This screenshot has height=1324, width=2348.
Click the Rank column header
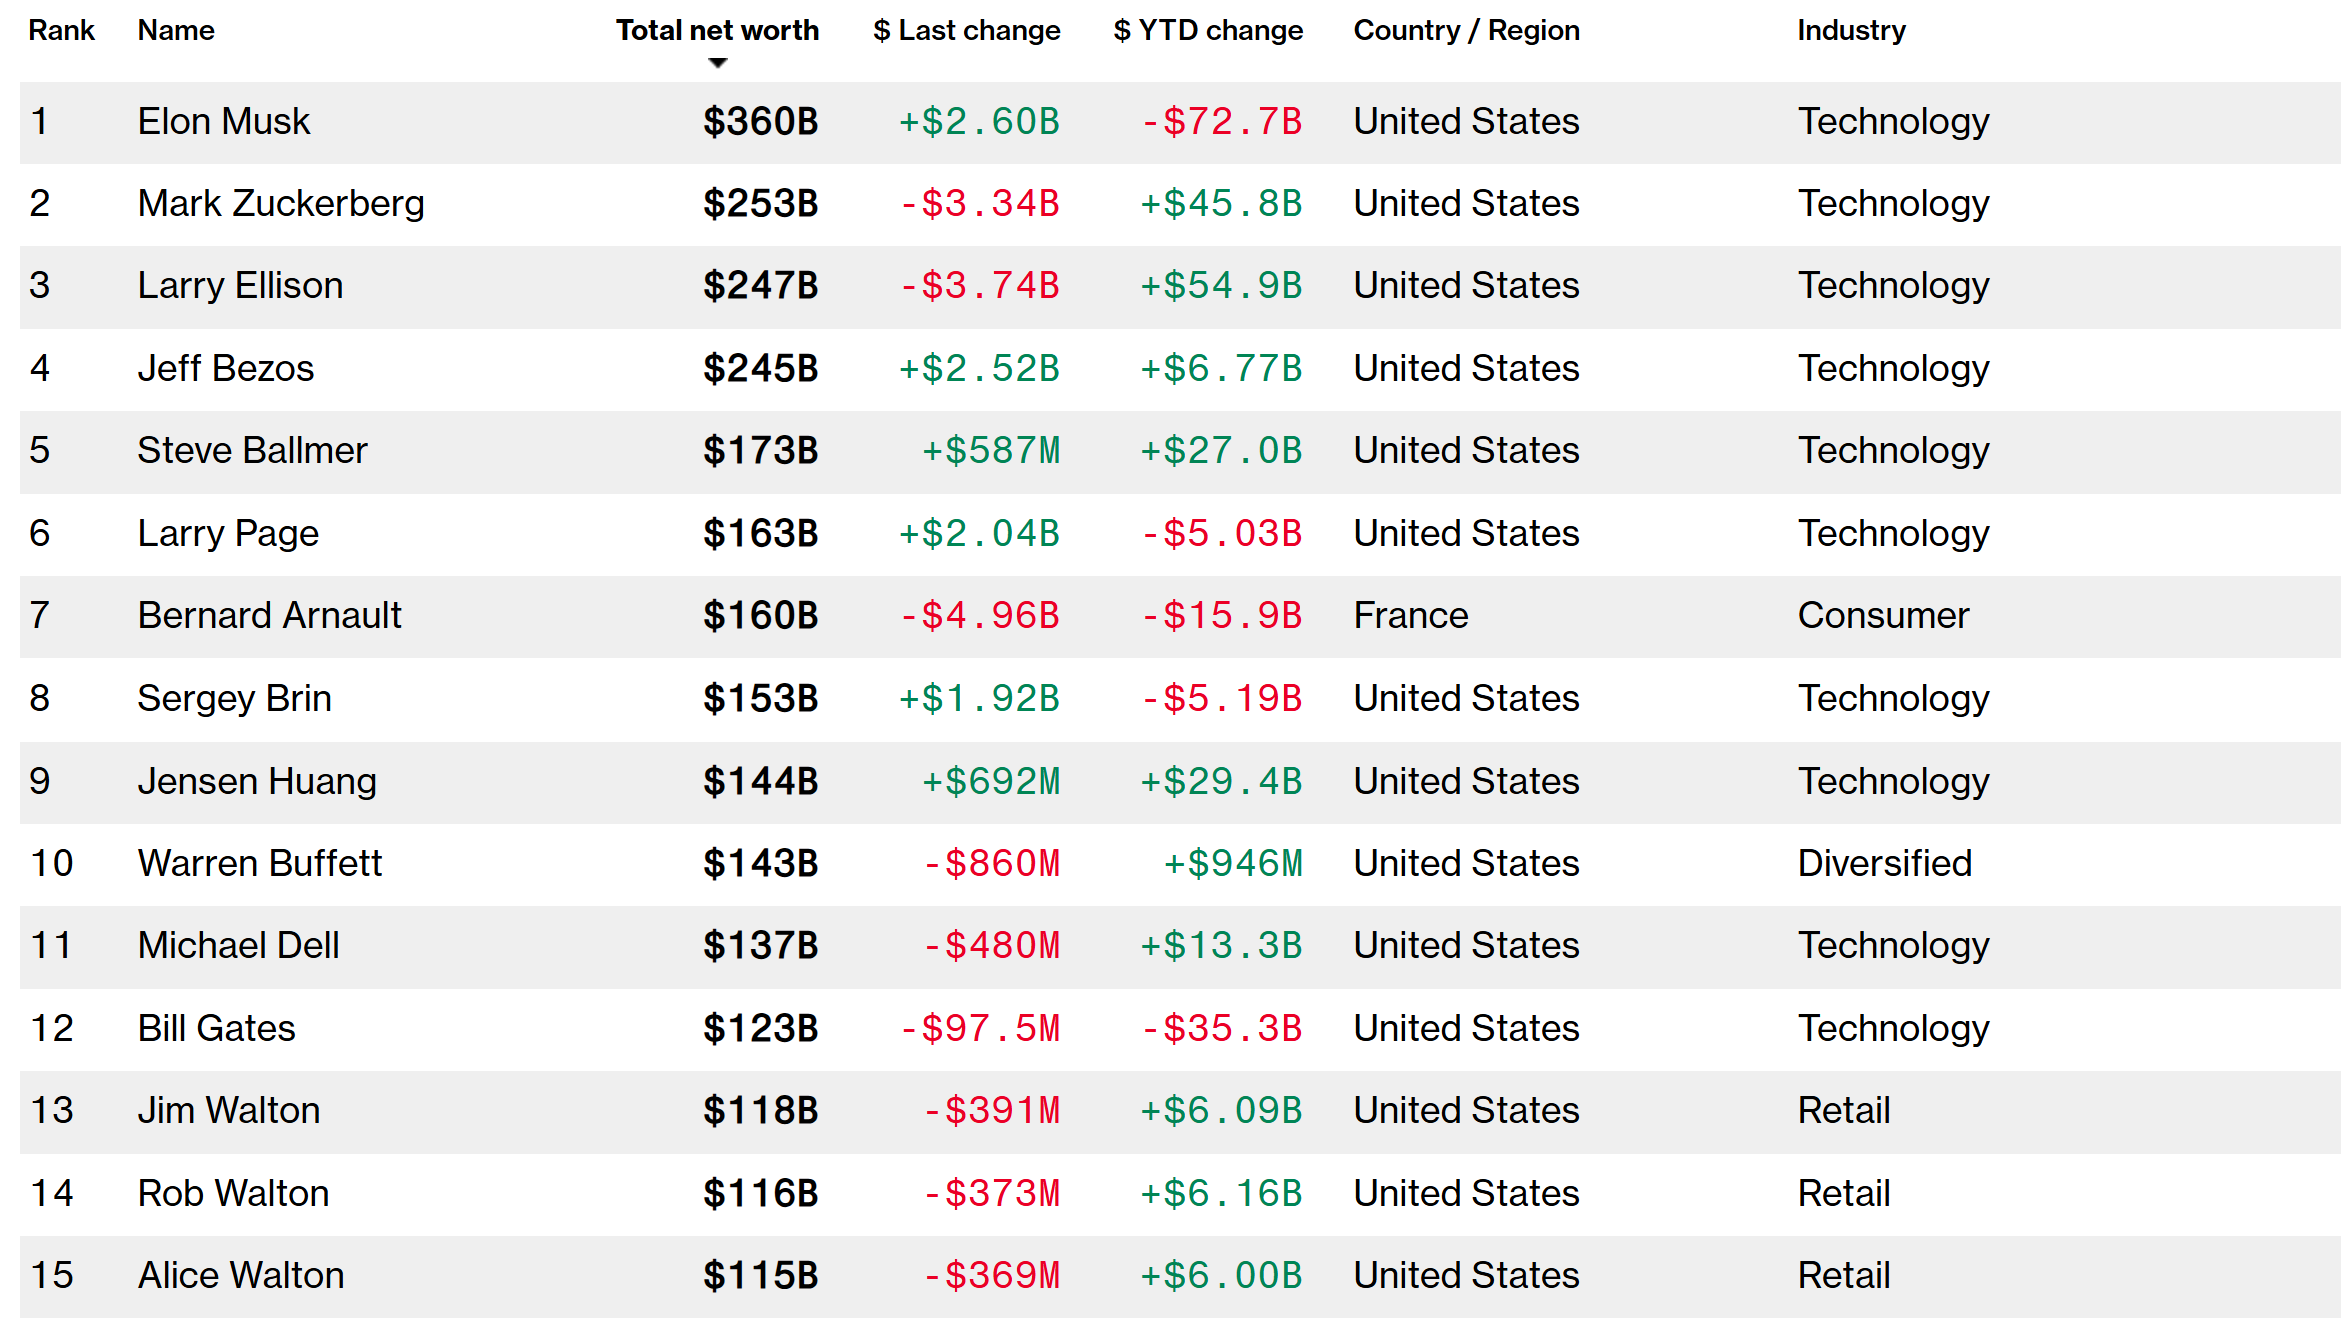61,30
